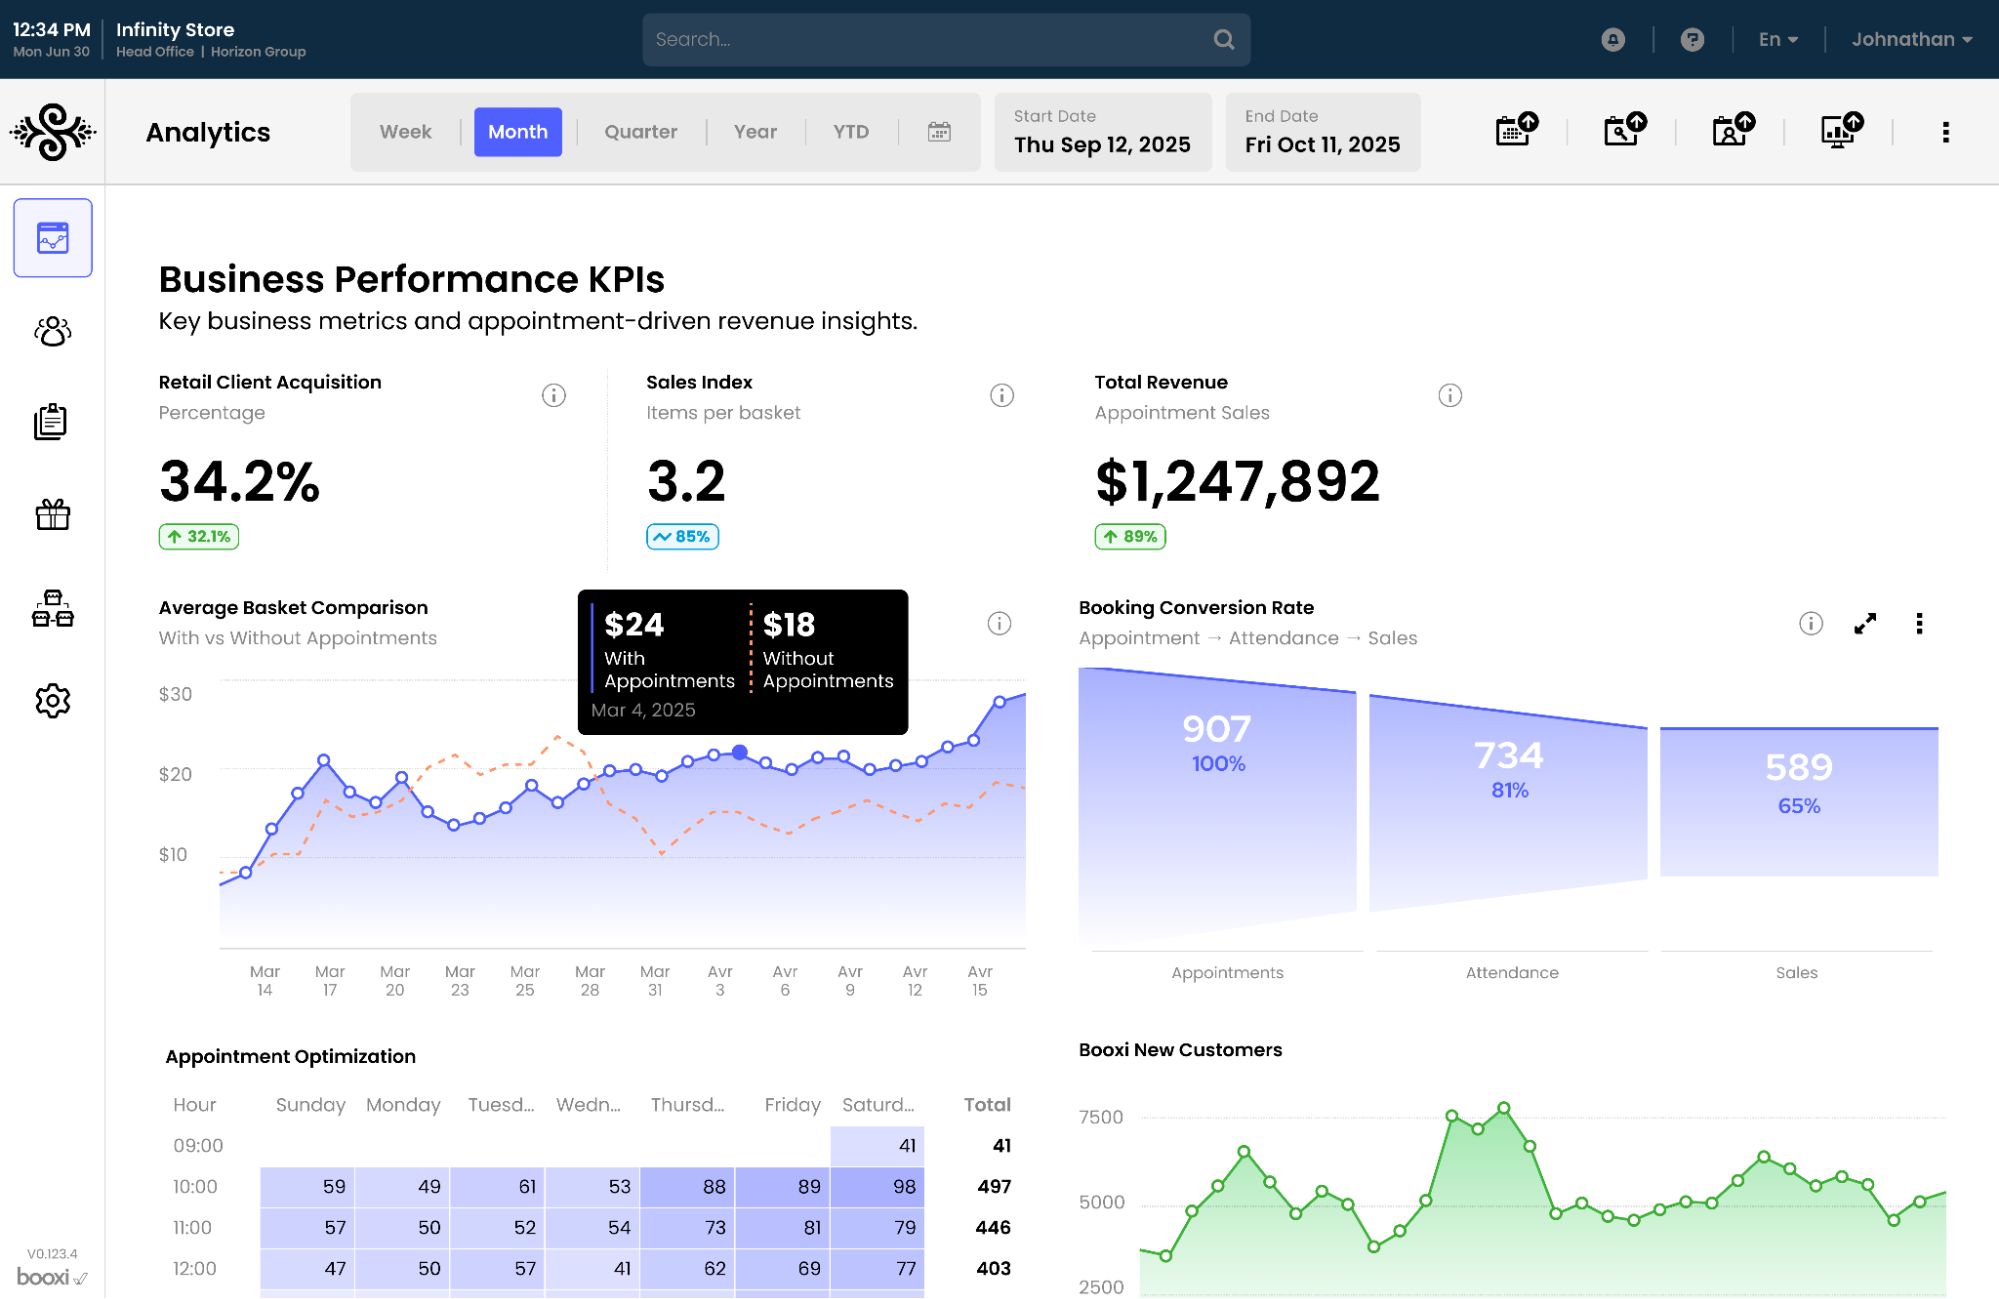Switch to the Week period tab
This screenshot has width=1999, height=1299.
(x=405, y=132)
